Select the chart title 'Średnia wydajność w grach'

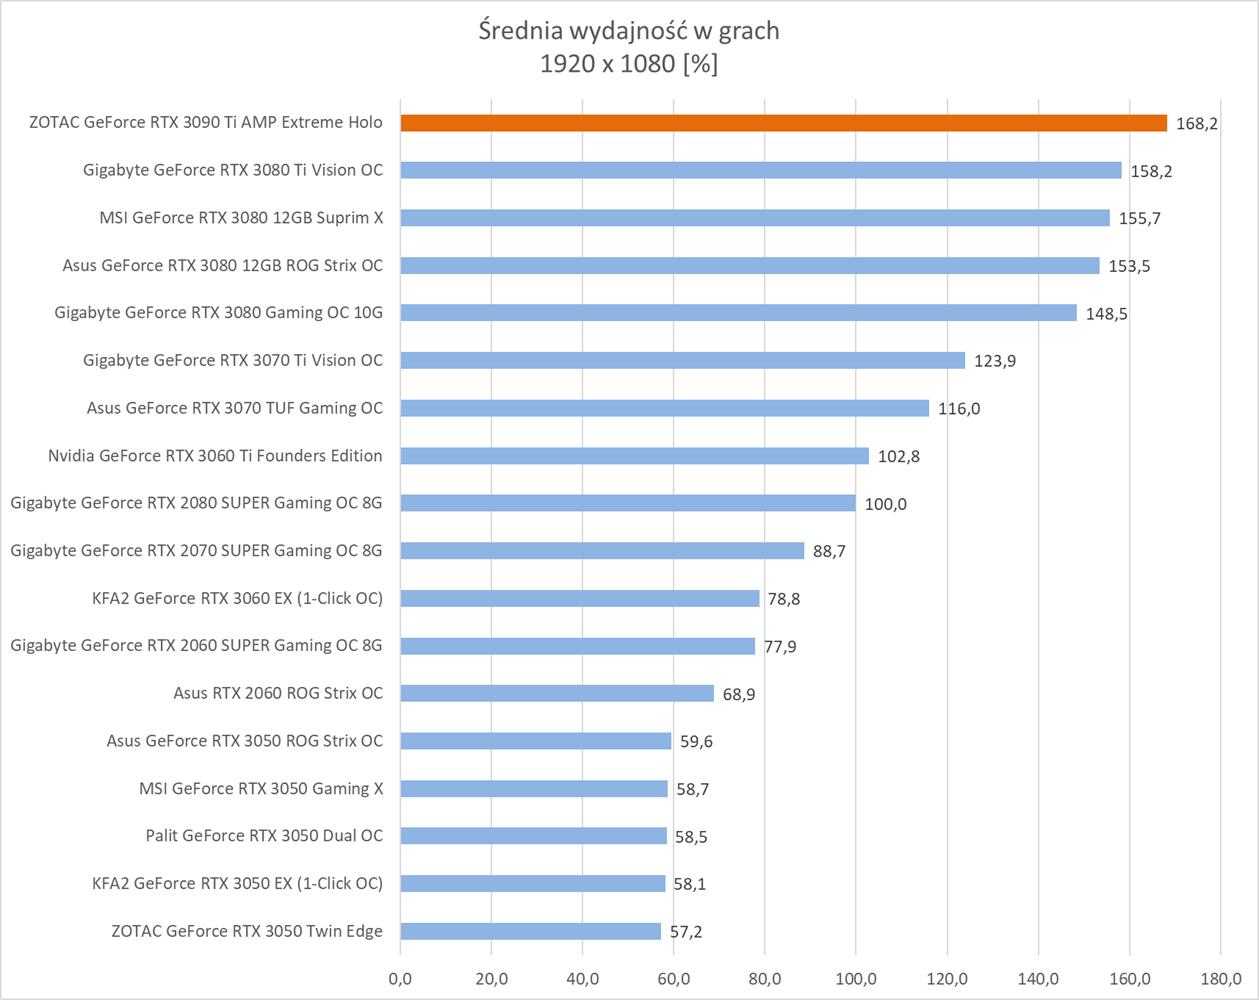pos(628,31)
